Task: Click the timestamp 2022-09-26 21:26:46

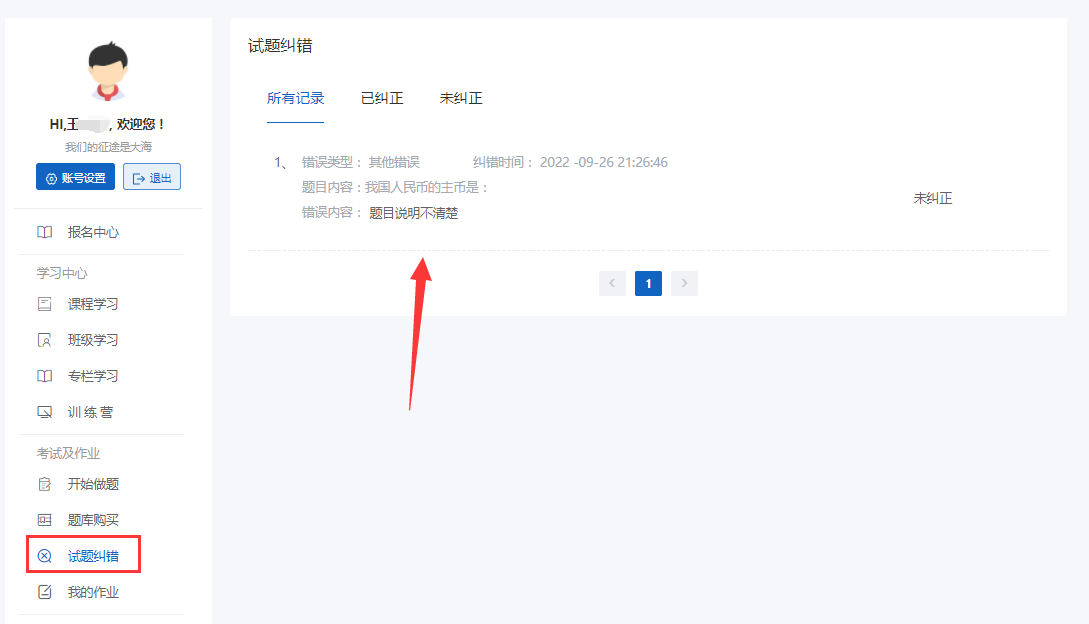Action: pos(604,163)
